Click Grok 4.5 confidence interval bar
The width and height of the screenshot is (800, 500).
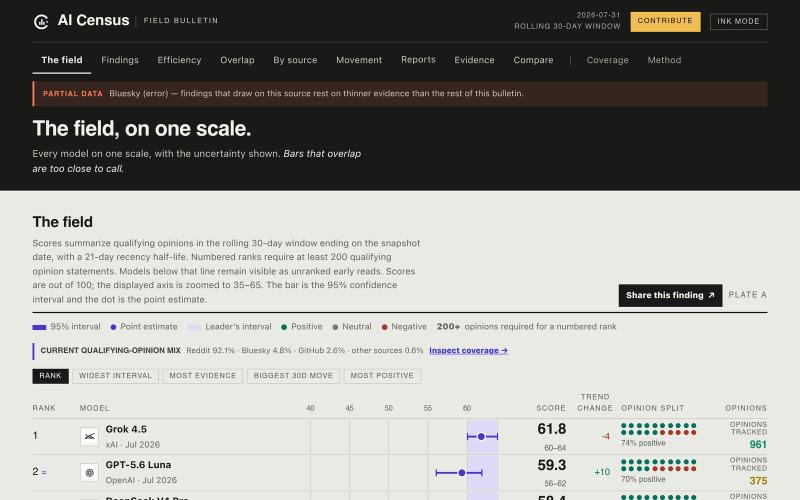(482, 436)
